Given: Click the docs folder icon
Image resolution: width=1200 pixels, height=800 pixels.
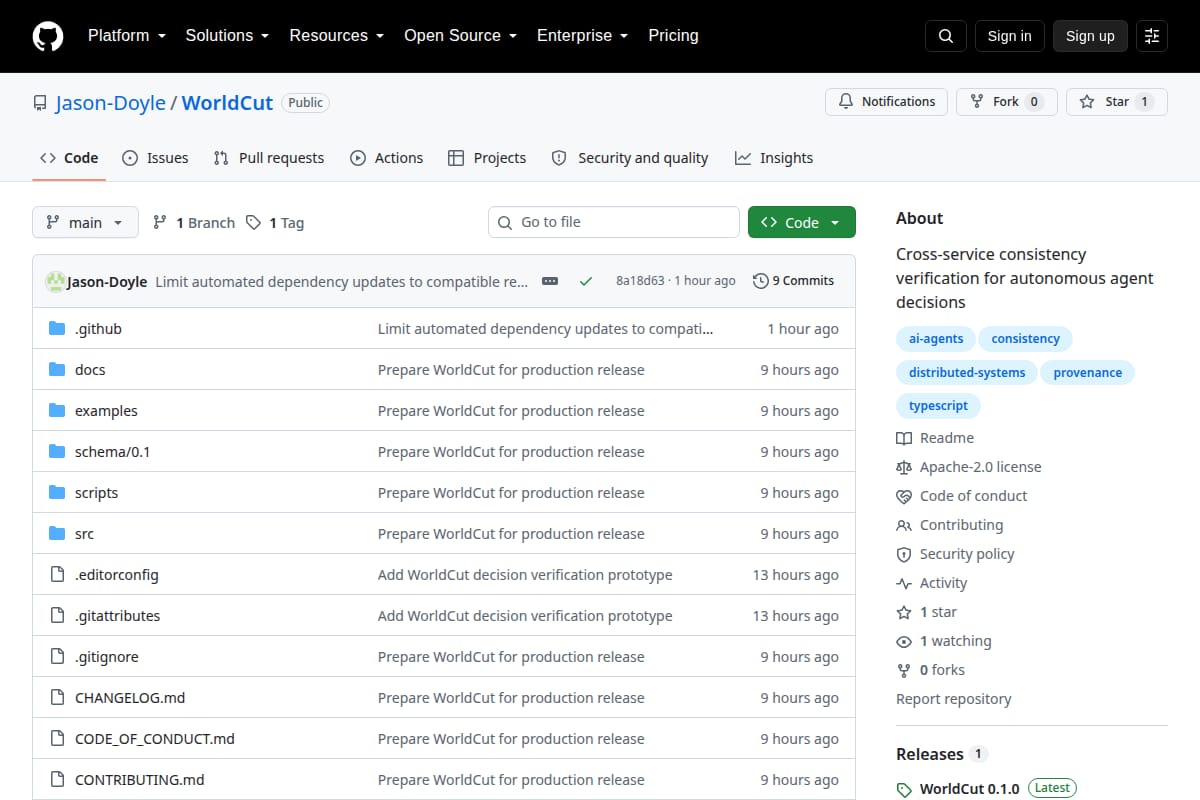Looking at the screenshot, I should 57,369.
